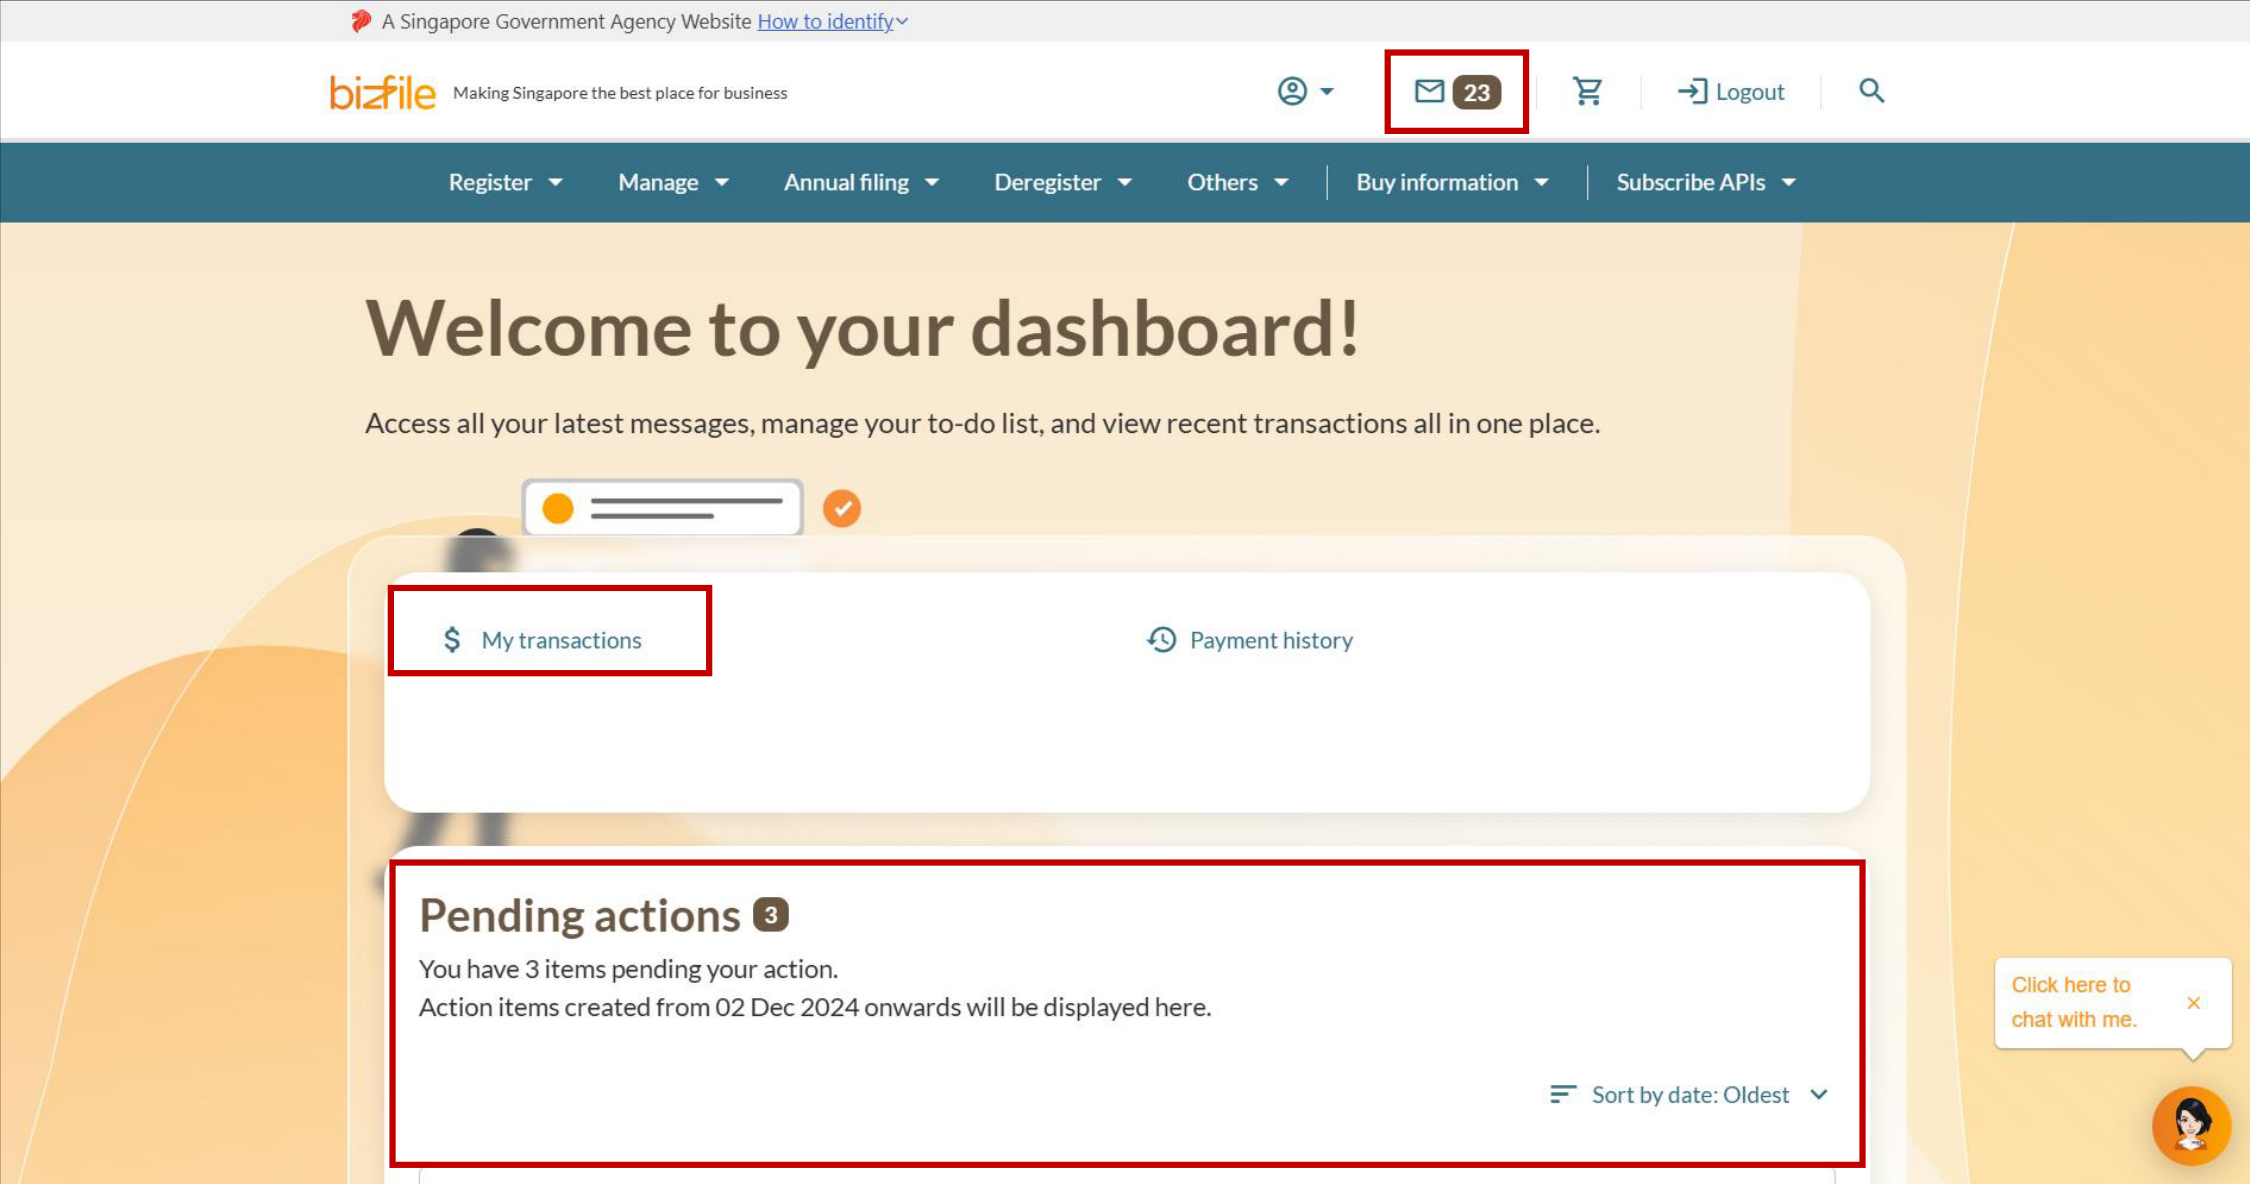Close the chat prompt bubble
This screenshot has width=2250, height=1184.
(2193, 1002)
